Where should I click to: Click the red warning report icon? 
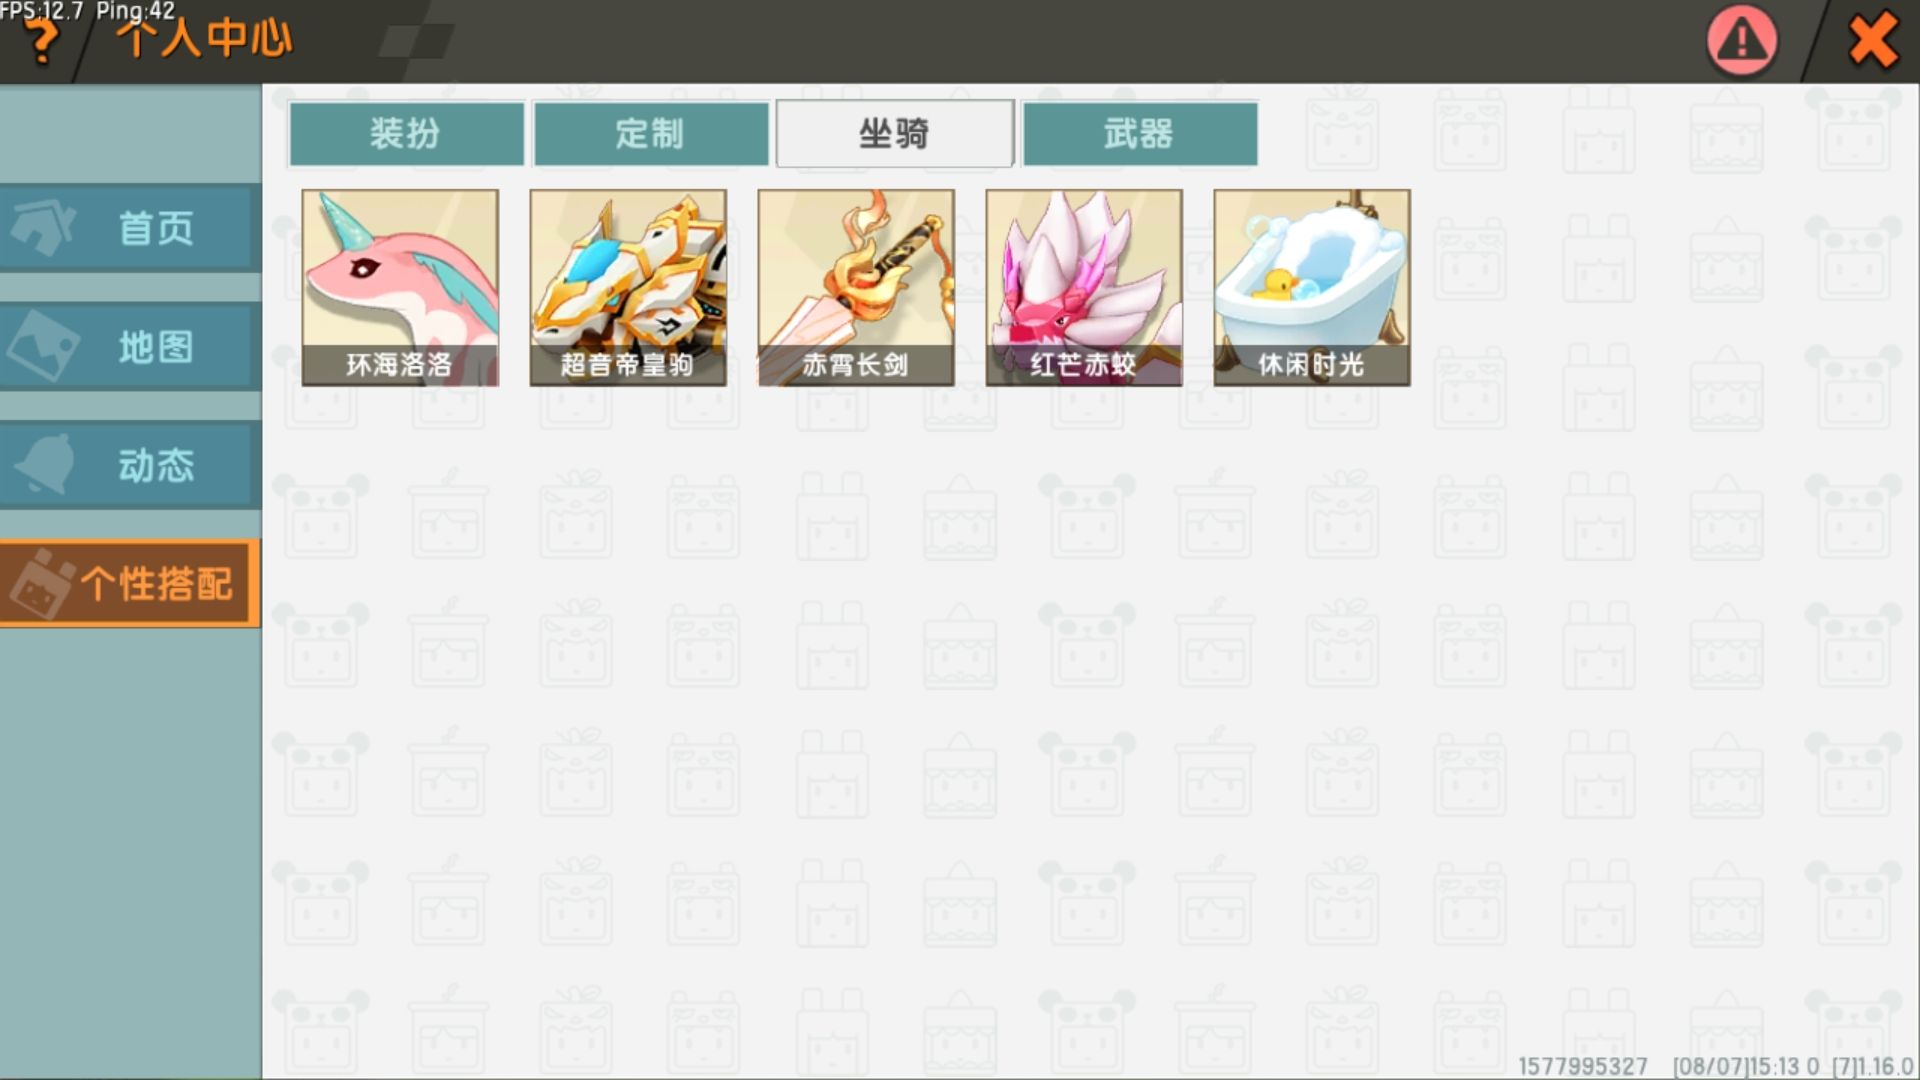pyautogui.click(x=1742, y=41)
